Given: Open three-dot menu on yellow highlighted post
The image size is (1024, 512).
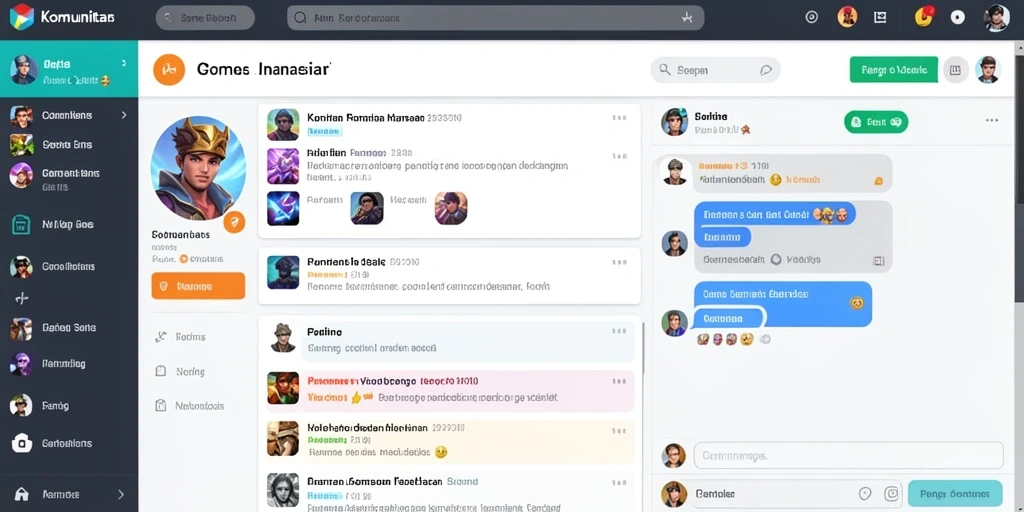Looking at the screenshot, I should click(x=619, y=431).
